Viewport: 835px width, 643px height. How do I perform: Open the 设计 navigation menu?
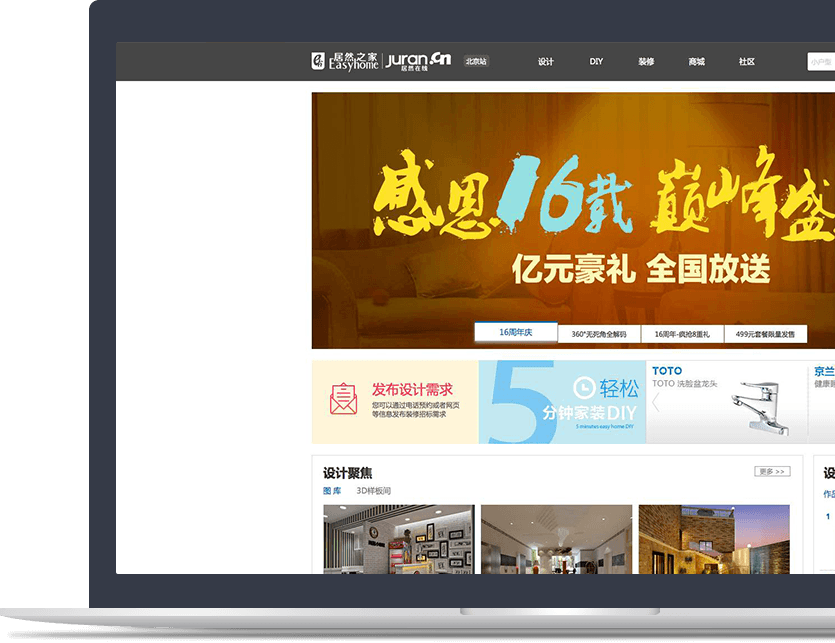[x=546, y=62]
